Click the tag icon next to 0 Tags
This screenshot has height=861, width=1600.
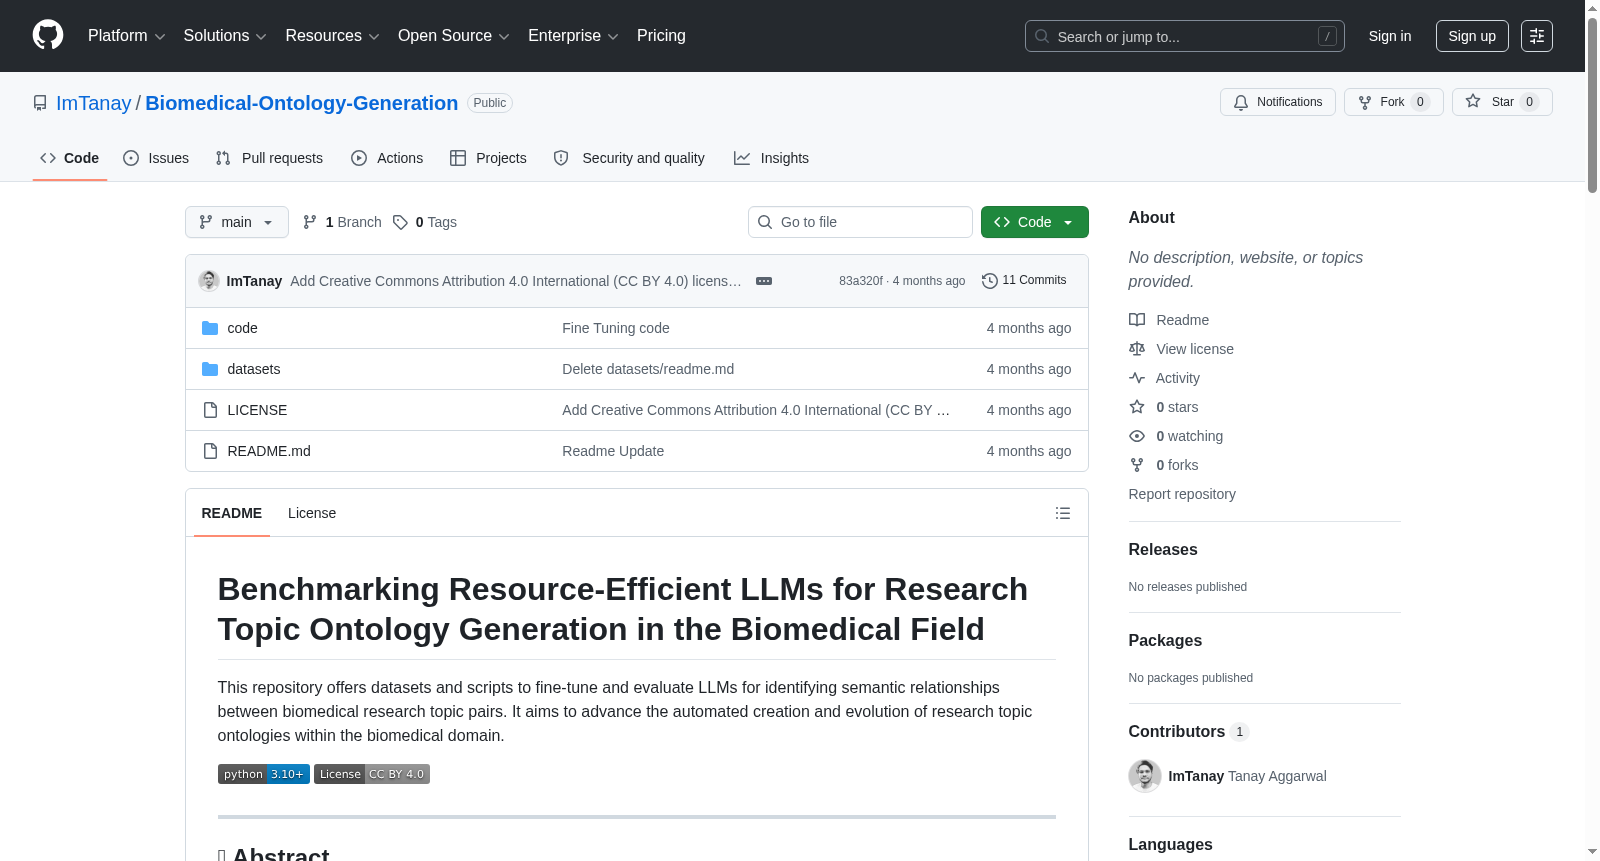pos(400,222)
